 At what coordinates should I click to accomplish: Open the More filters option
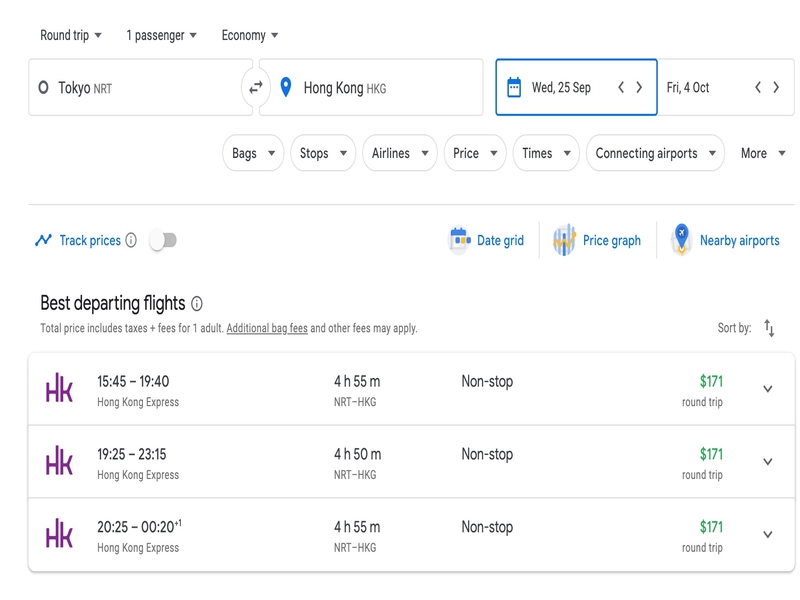pos(763,153)
